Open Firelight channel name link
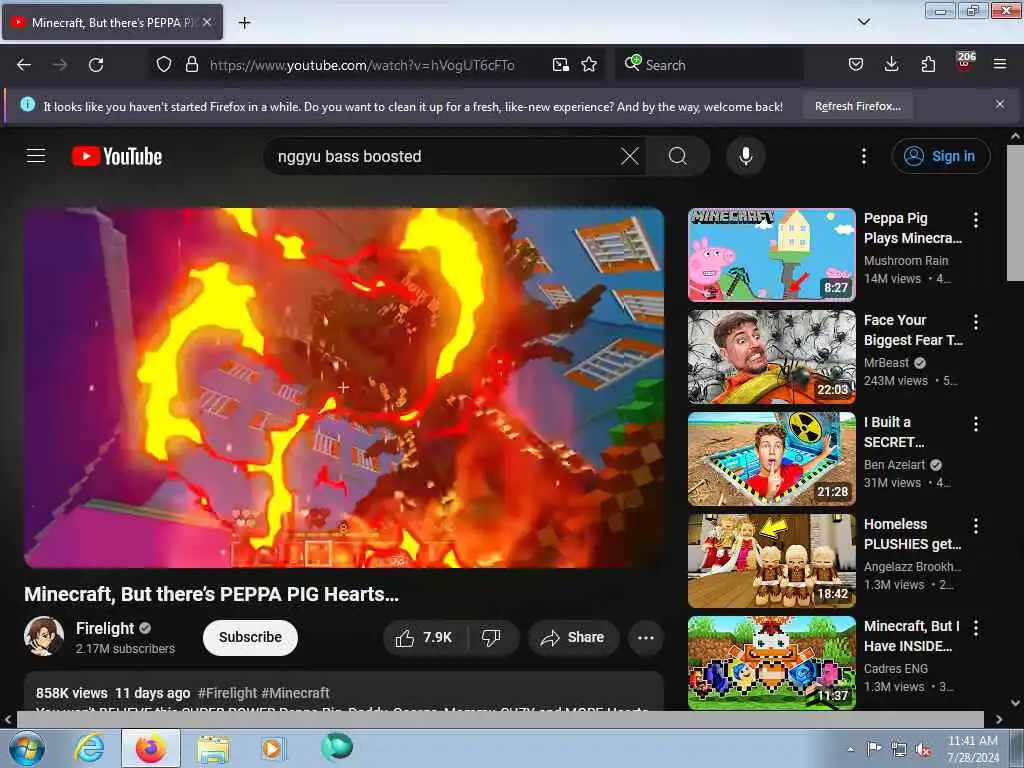The height and width of the screenshot is (768, 1024). [105, 628]
